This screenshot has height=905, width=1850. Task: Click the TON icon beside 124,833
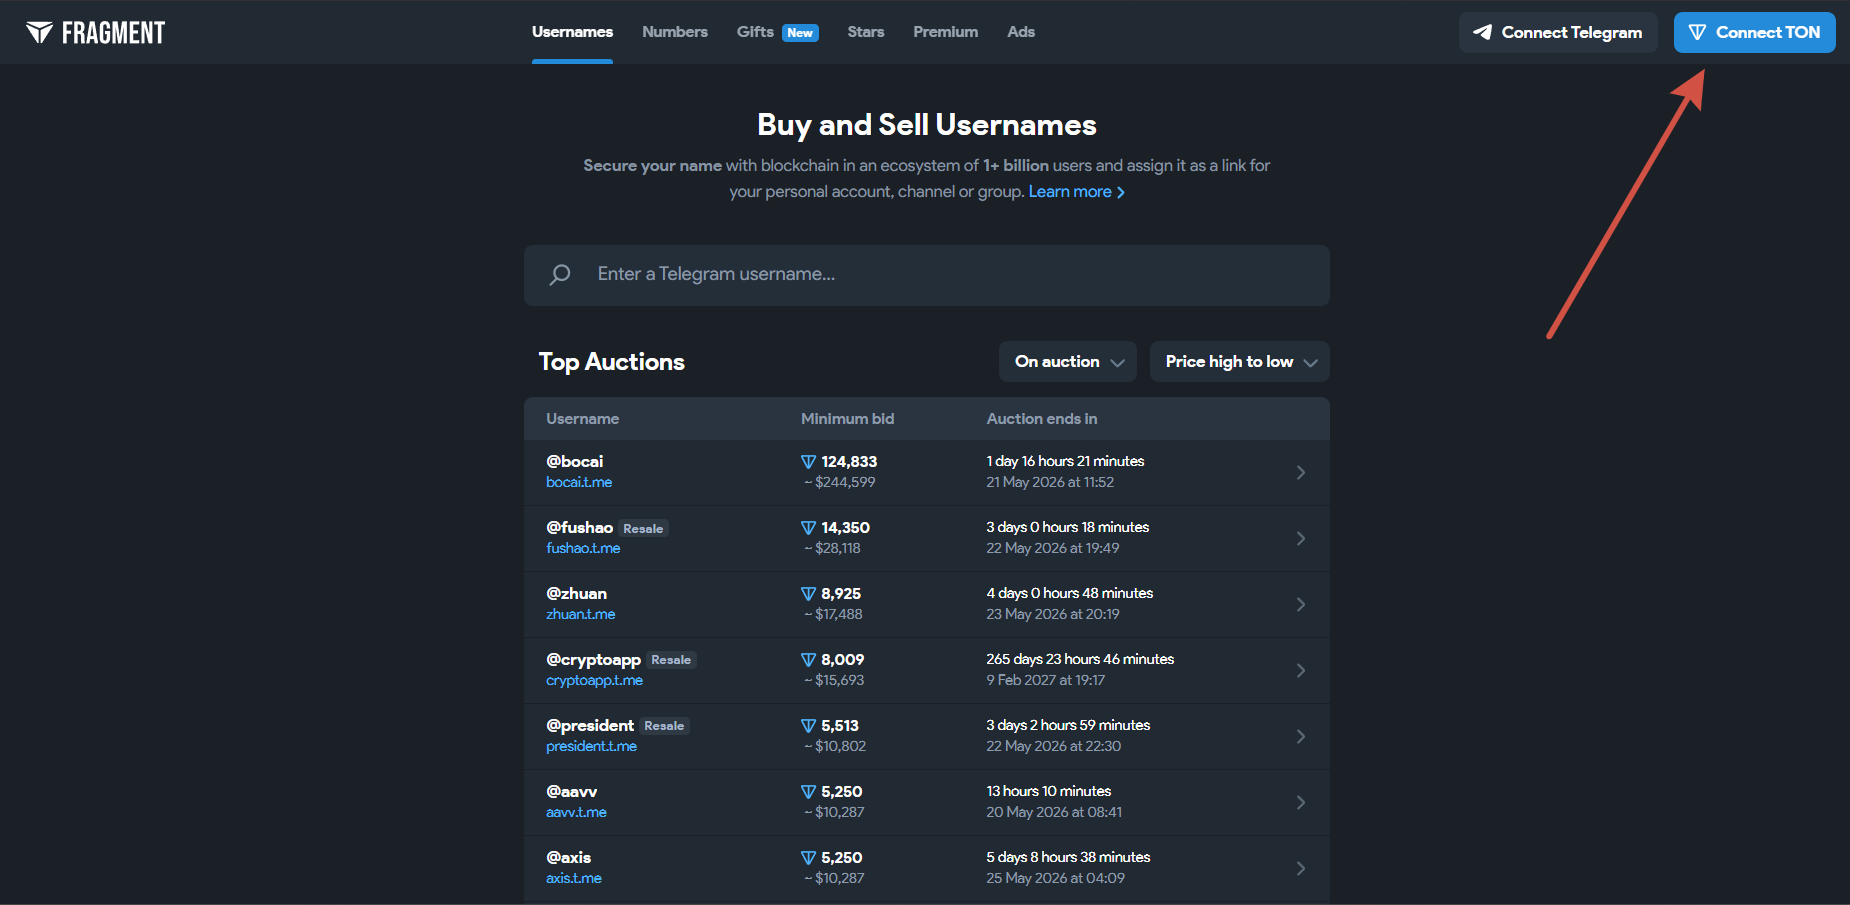(x=808, y=462)
